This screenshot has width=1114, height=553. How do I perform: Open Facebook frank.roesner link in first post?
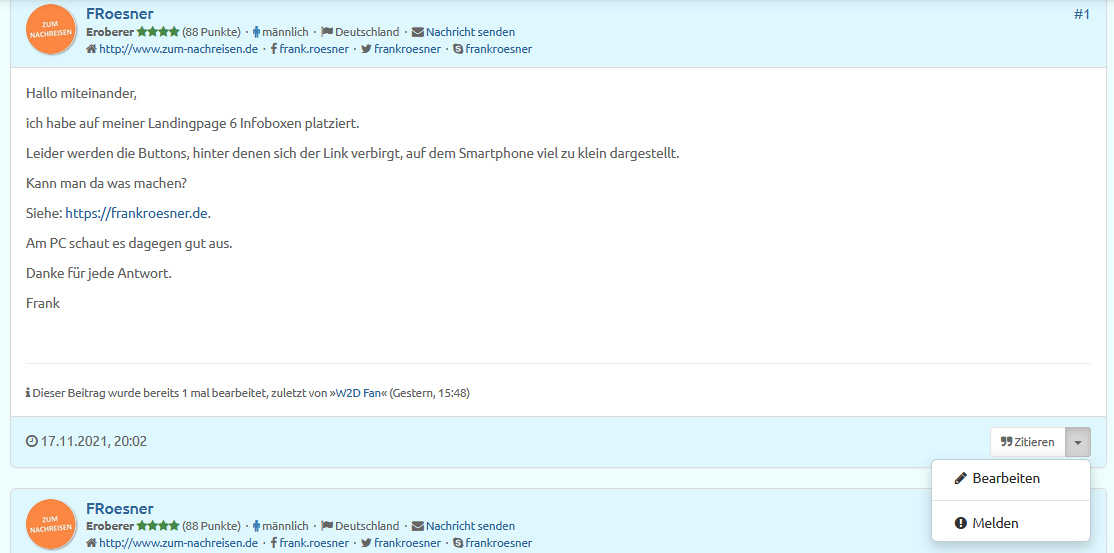[314, 49]
